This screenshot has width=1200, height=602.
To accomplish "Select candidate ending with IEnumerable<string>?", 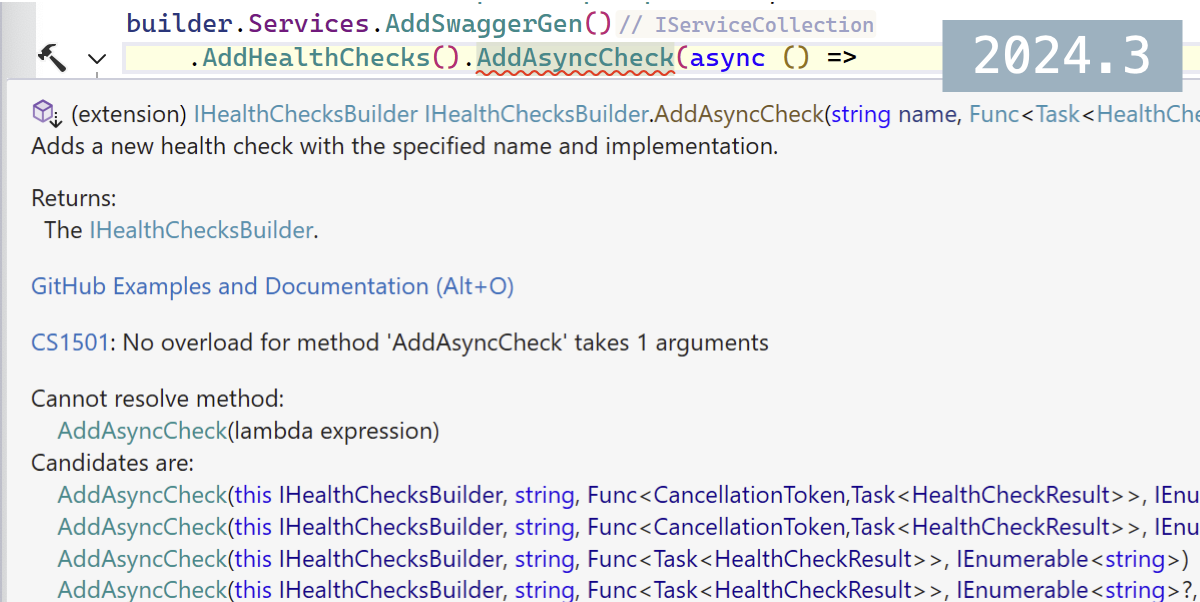I will [x=628, y=591].
